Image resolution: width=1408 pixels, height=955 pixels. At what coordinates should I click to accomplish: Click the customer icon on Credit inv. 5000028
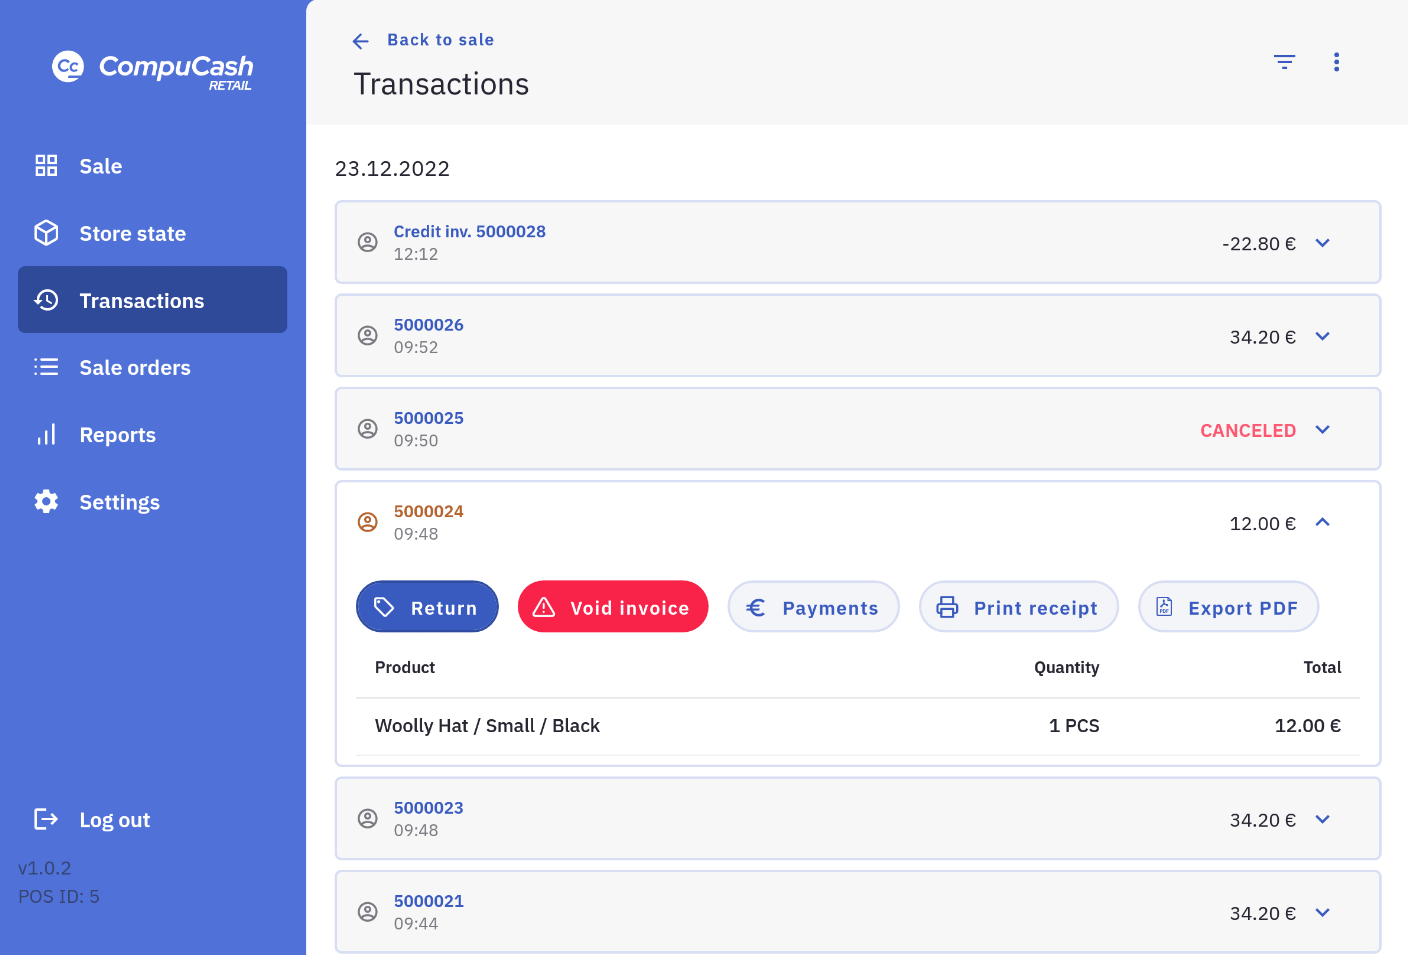click(x=368, y=242)
